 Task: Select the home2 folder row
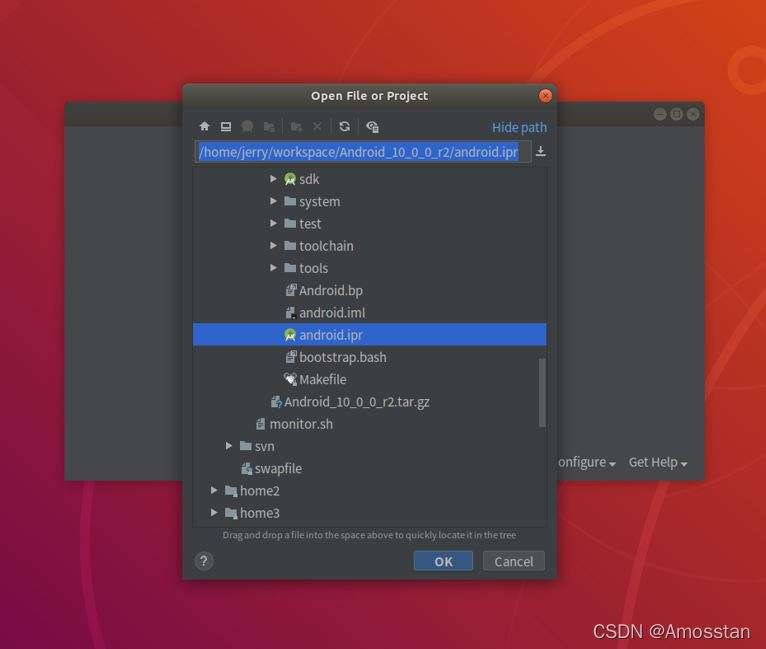[x=369, y=490]
